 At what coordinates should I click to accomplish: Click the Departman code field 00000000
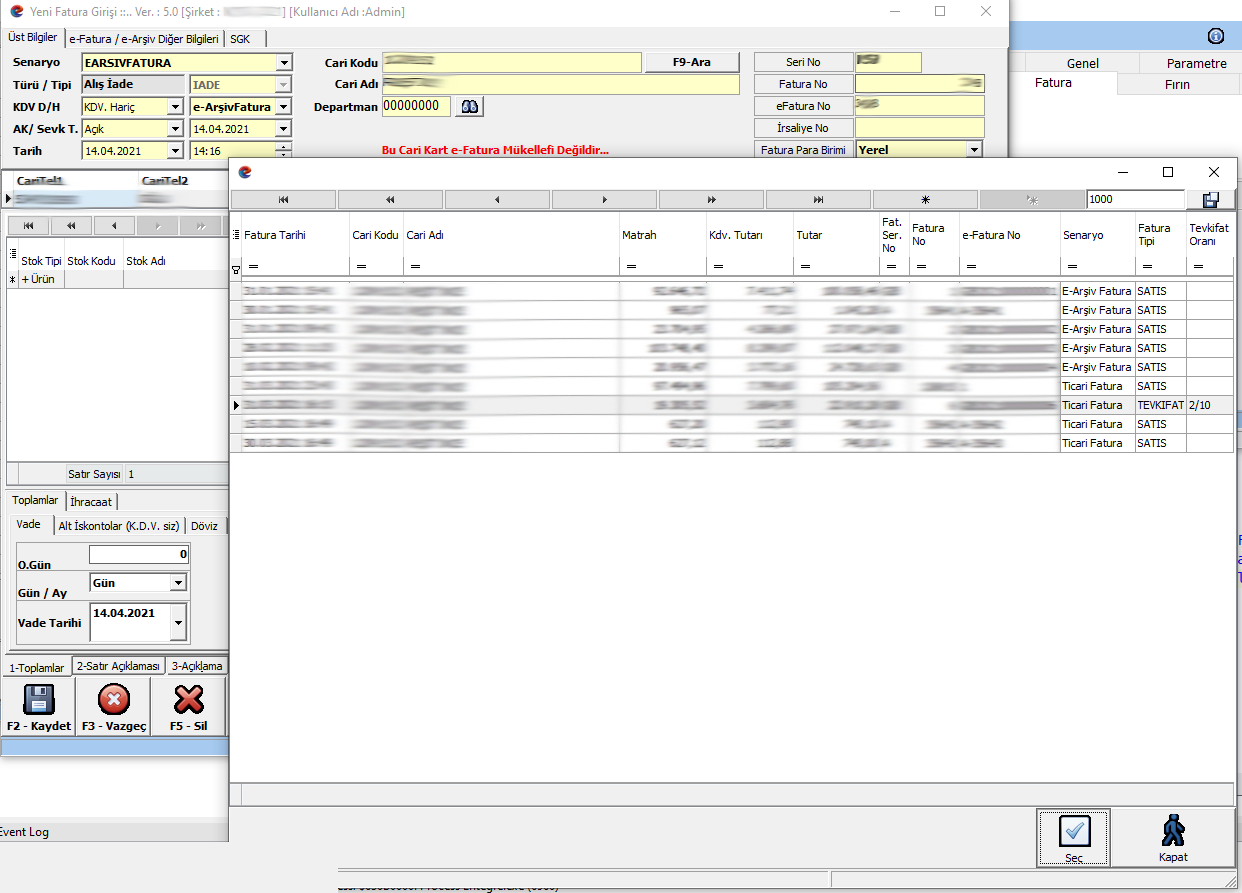(417, 106)
